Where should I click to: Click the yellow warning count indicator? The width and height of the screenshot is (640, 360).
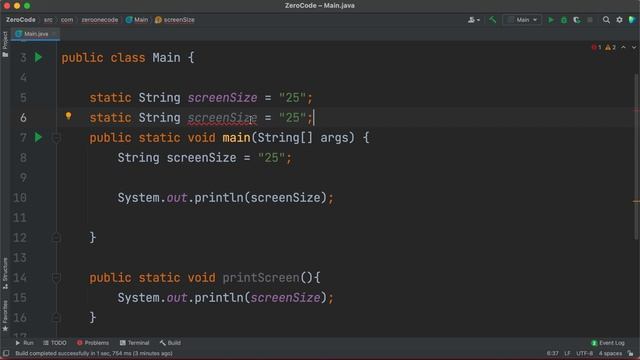click(610, 47)
